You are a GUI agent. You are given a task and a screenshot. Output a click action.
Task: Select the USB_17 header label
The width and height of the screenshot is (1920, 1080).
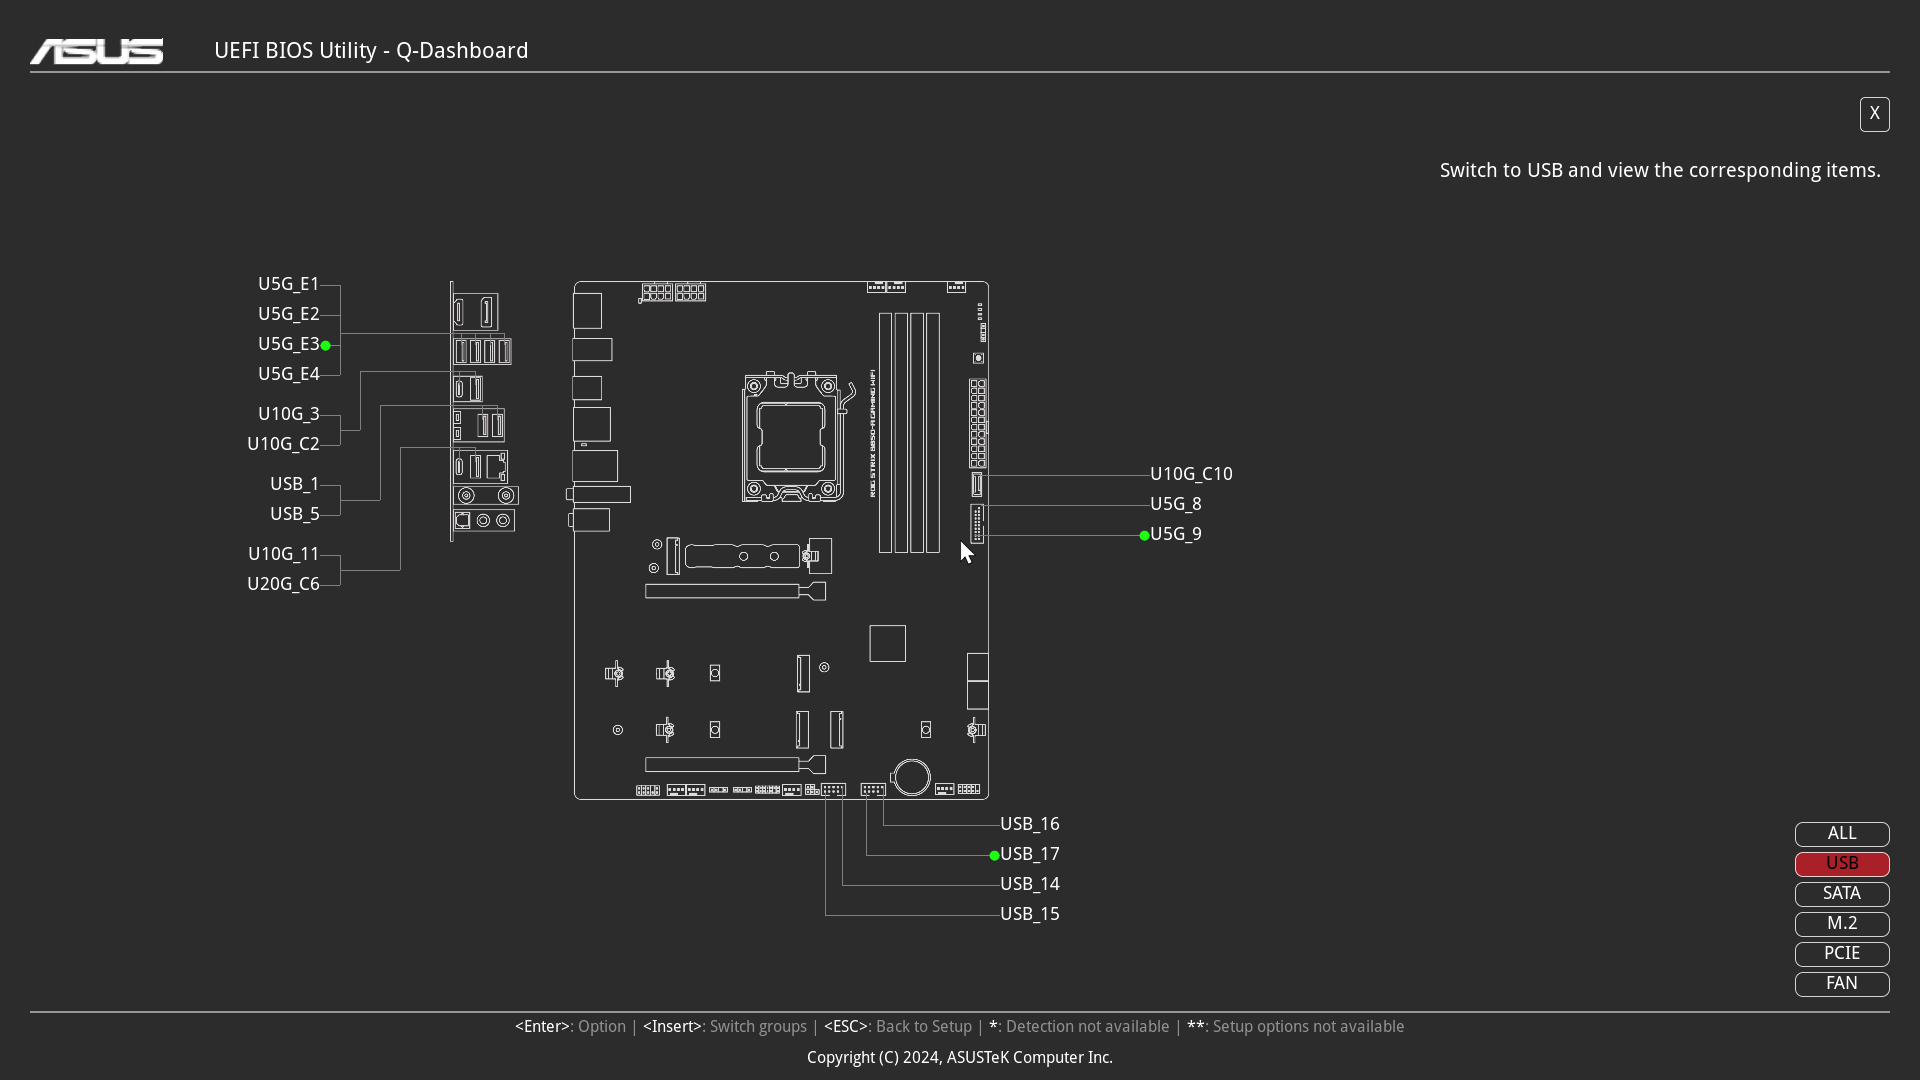(x=1030, y=854)
